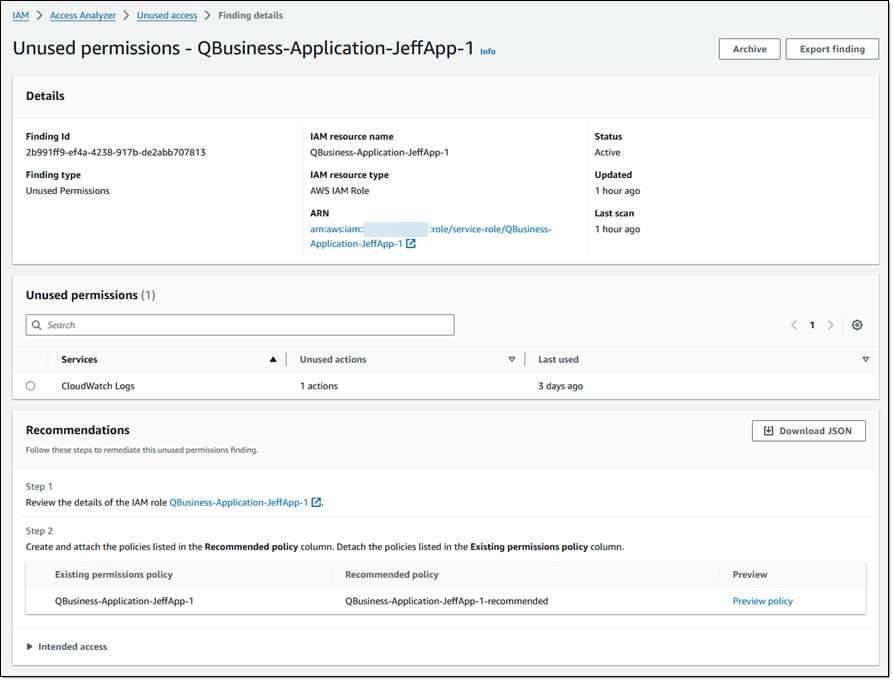Open the ARN external link icon
The image size is (893, 681).
coord(411,244)
